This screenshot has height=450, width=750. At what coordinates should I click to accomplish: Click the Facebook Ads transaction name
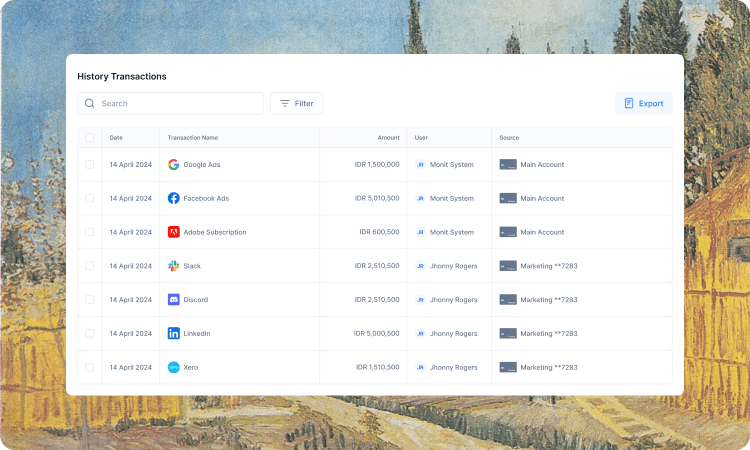[x=206, y=198]
